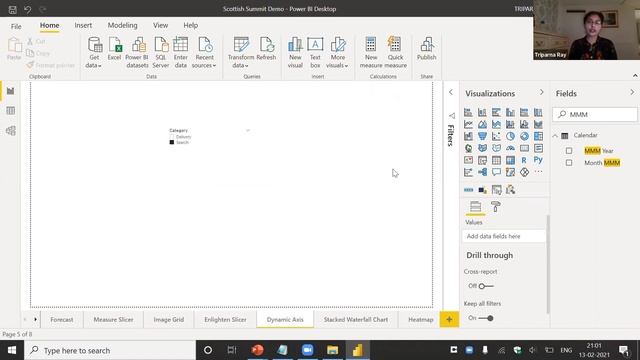Toggle Cross-report drill through switch
The width and height of the screenshot is (640, 360).
tap(486, 286)
